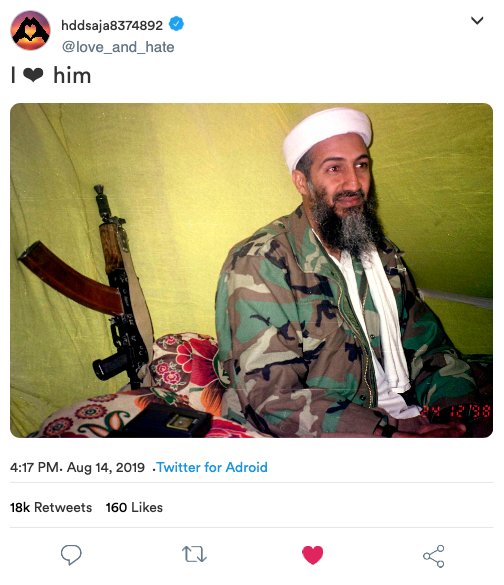This screenshot has width=504, height=585.
Task: View the 18k Retweets list
Action: (x=51, y=507)
